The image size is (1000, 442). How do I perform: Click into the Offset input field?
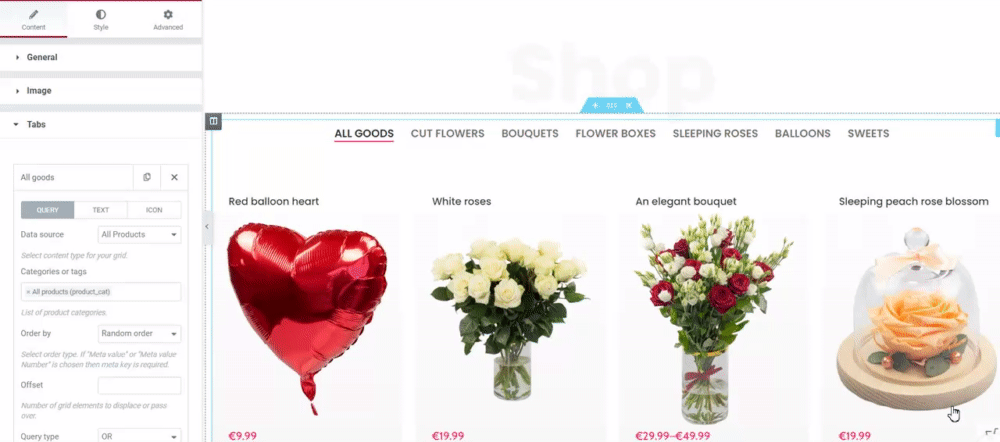tap(139, 385)
